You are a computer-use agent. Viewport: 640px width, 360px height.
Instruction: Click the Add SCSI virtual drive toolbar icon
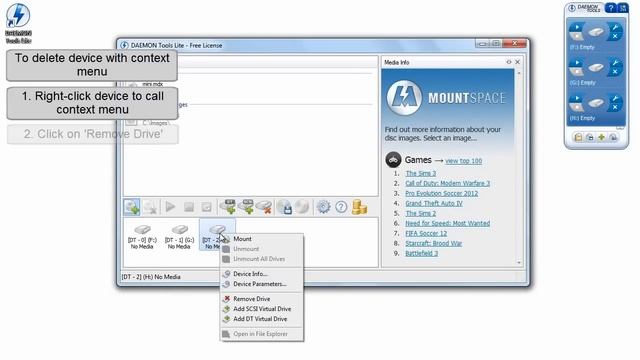tap(246, 207)
